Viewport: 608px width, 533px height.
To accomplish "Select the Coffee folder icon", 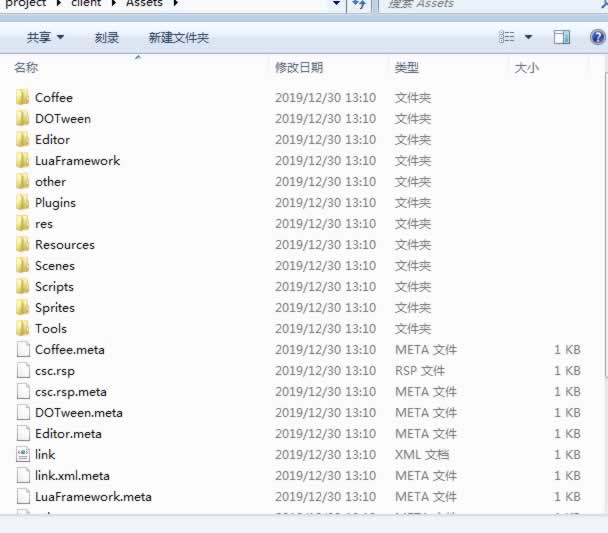I will [x=23, y=97].
